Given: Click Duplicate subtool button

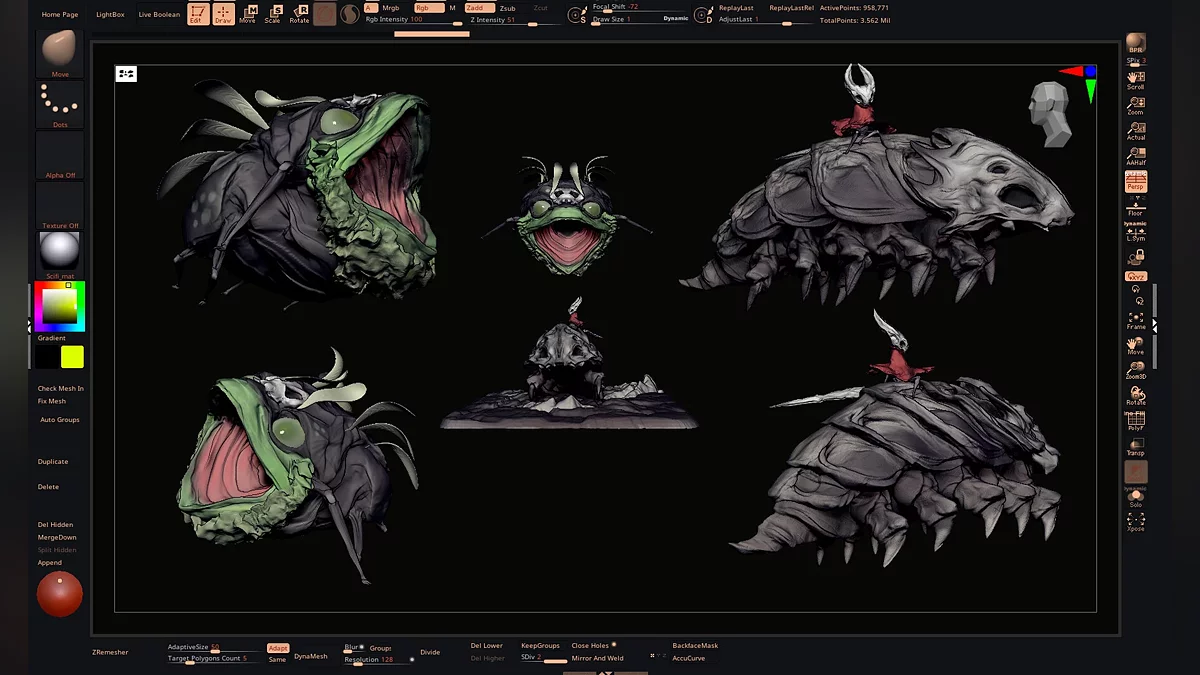Looking at the screenshot, I should [x=53, y=462].
